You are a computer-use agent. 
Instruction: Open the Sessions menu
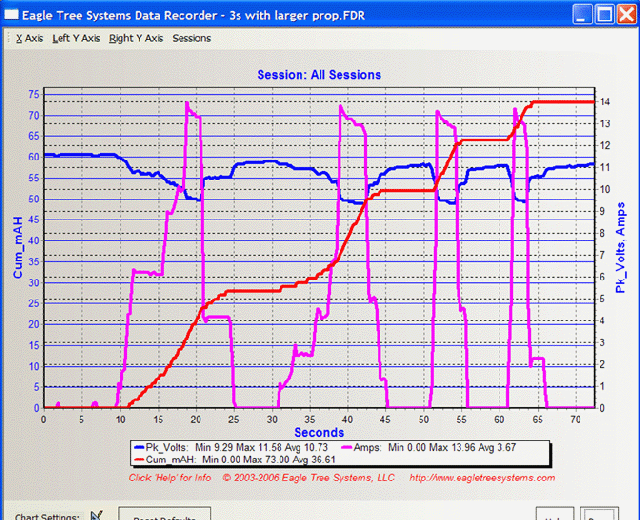[191, 38]
